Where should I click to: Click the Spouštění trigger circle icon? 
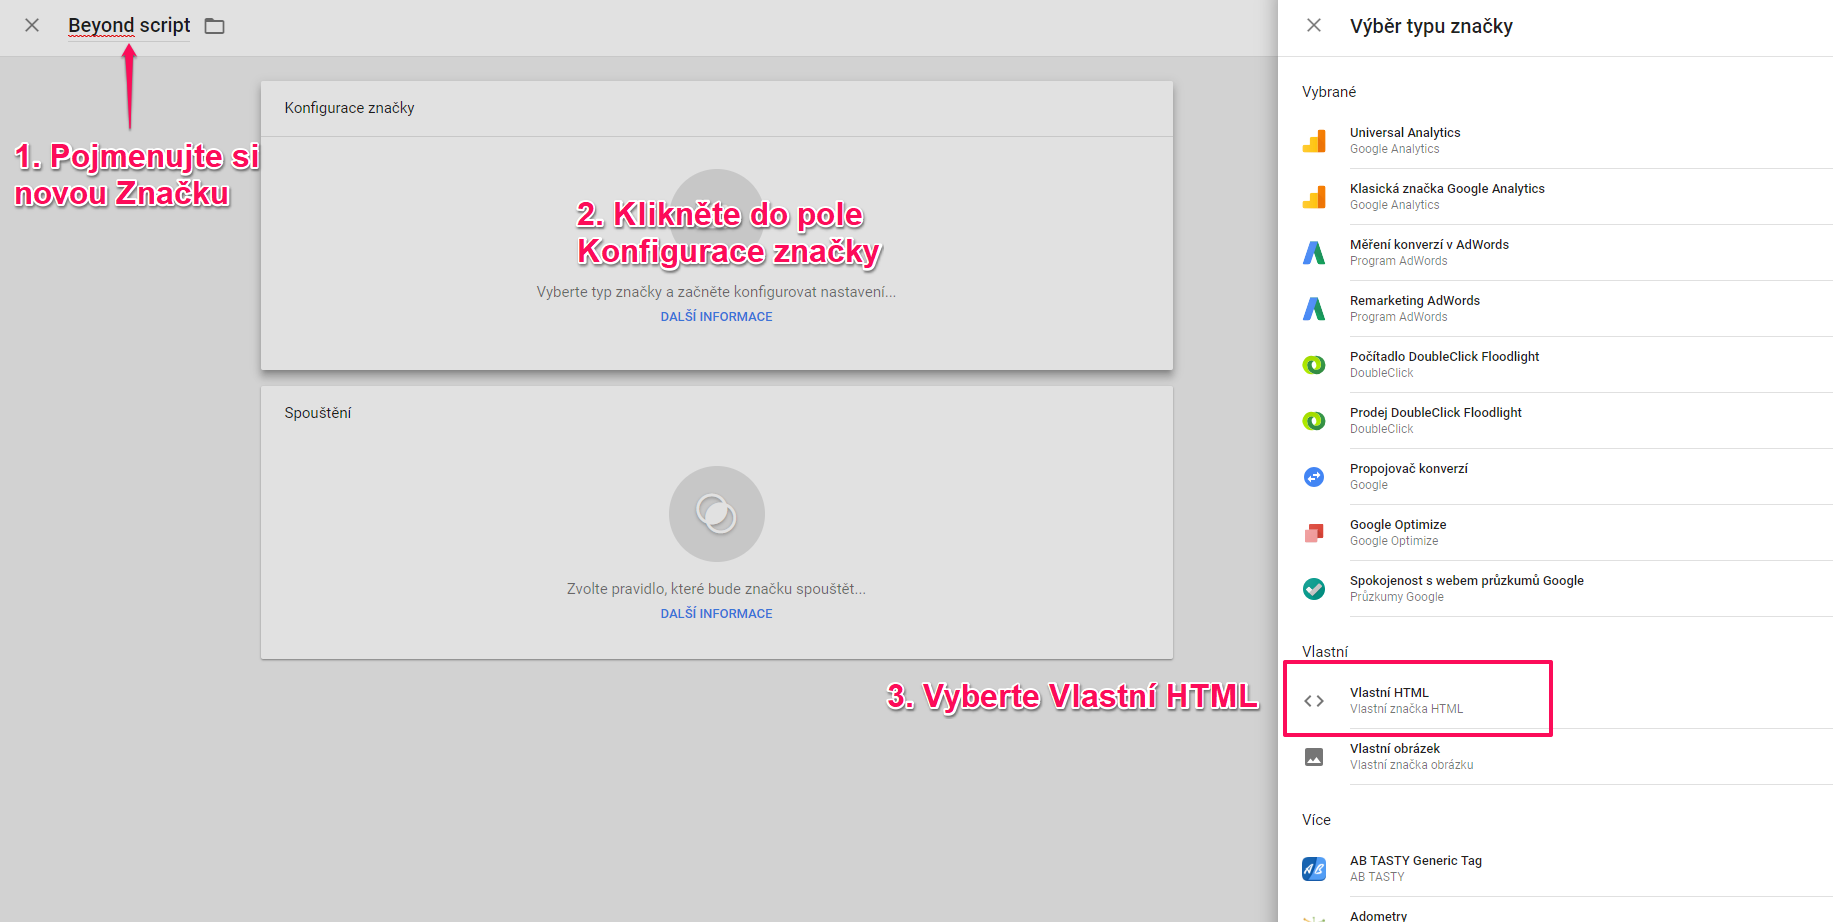[717, 514]
